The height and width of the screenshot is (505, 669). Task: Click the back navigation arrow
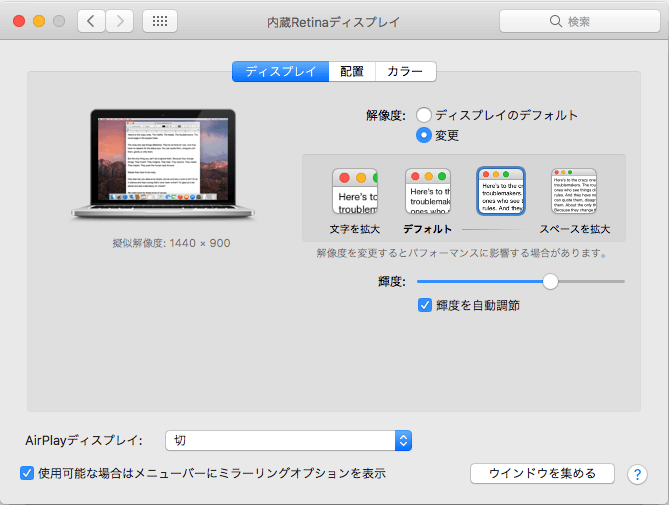91,21
